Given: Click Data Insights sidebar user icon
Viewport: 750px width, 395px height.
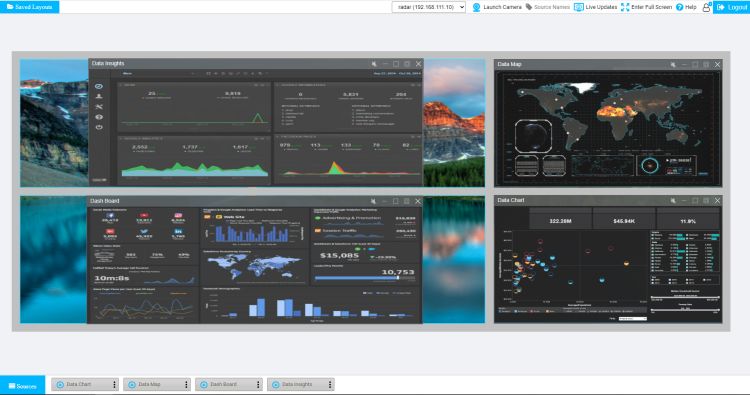Looking at the screenshot, I should pyautogui.click(x=99, y=96).
